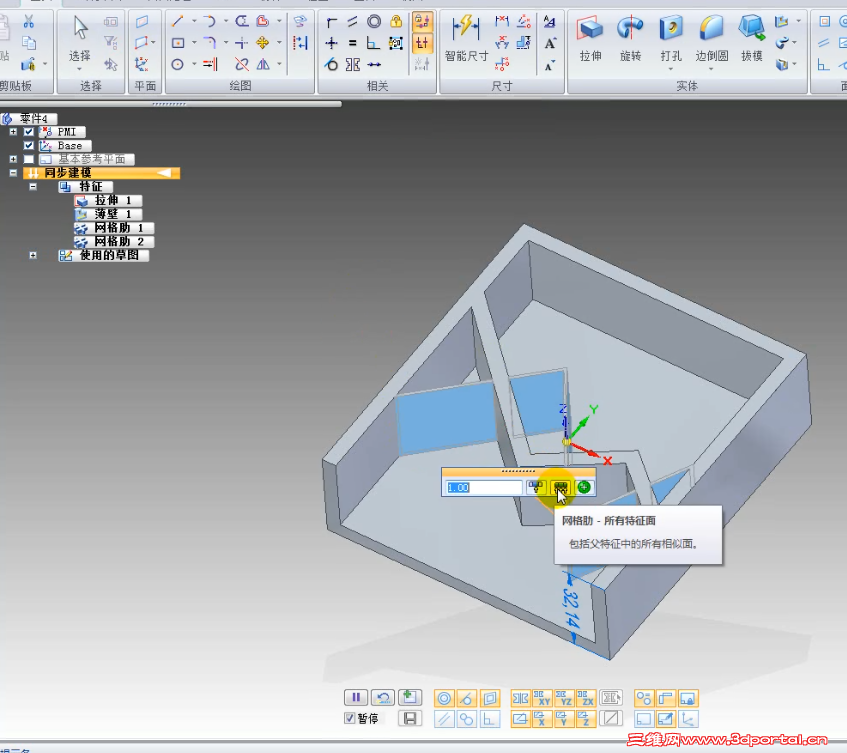Toggle Symmetric ZX live rule
This screenshot has width=847, height=753.
click(586, 698)
